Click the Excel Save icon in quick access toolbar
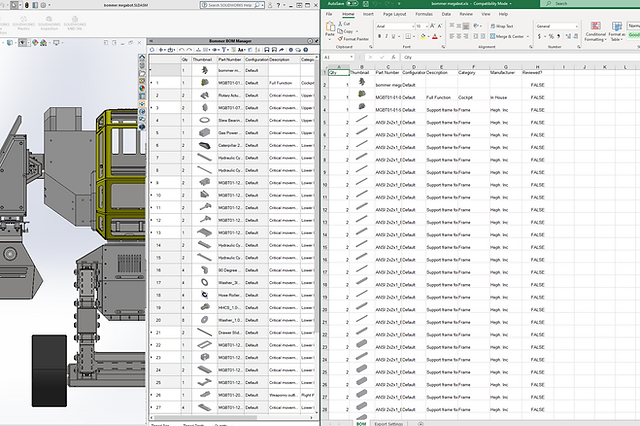The image size is (640, 426). tap(366, 4)
